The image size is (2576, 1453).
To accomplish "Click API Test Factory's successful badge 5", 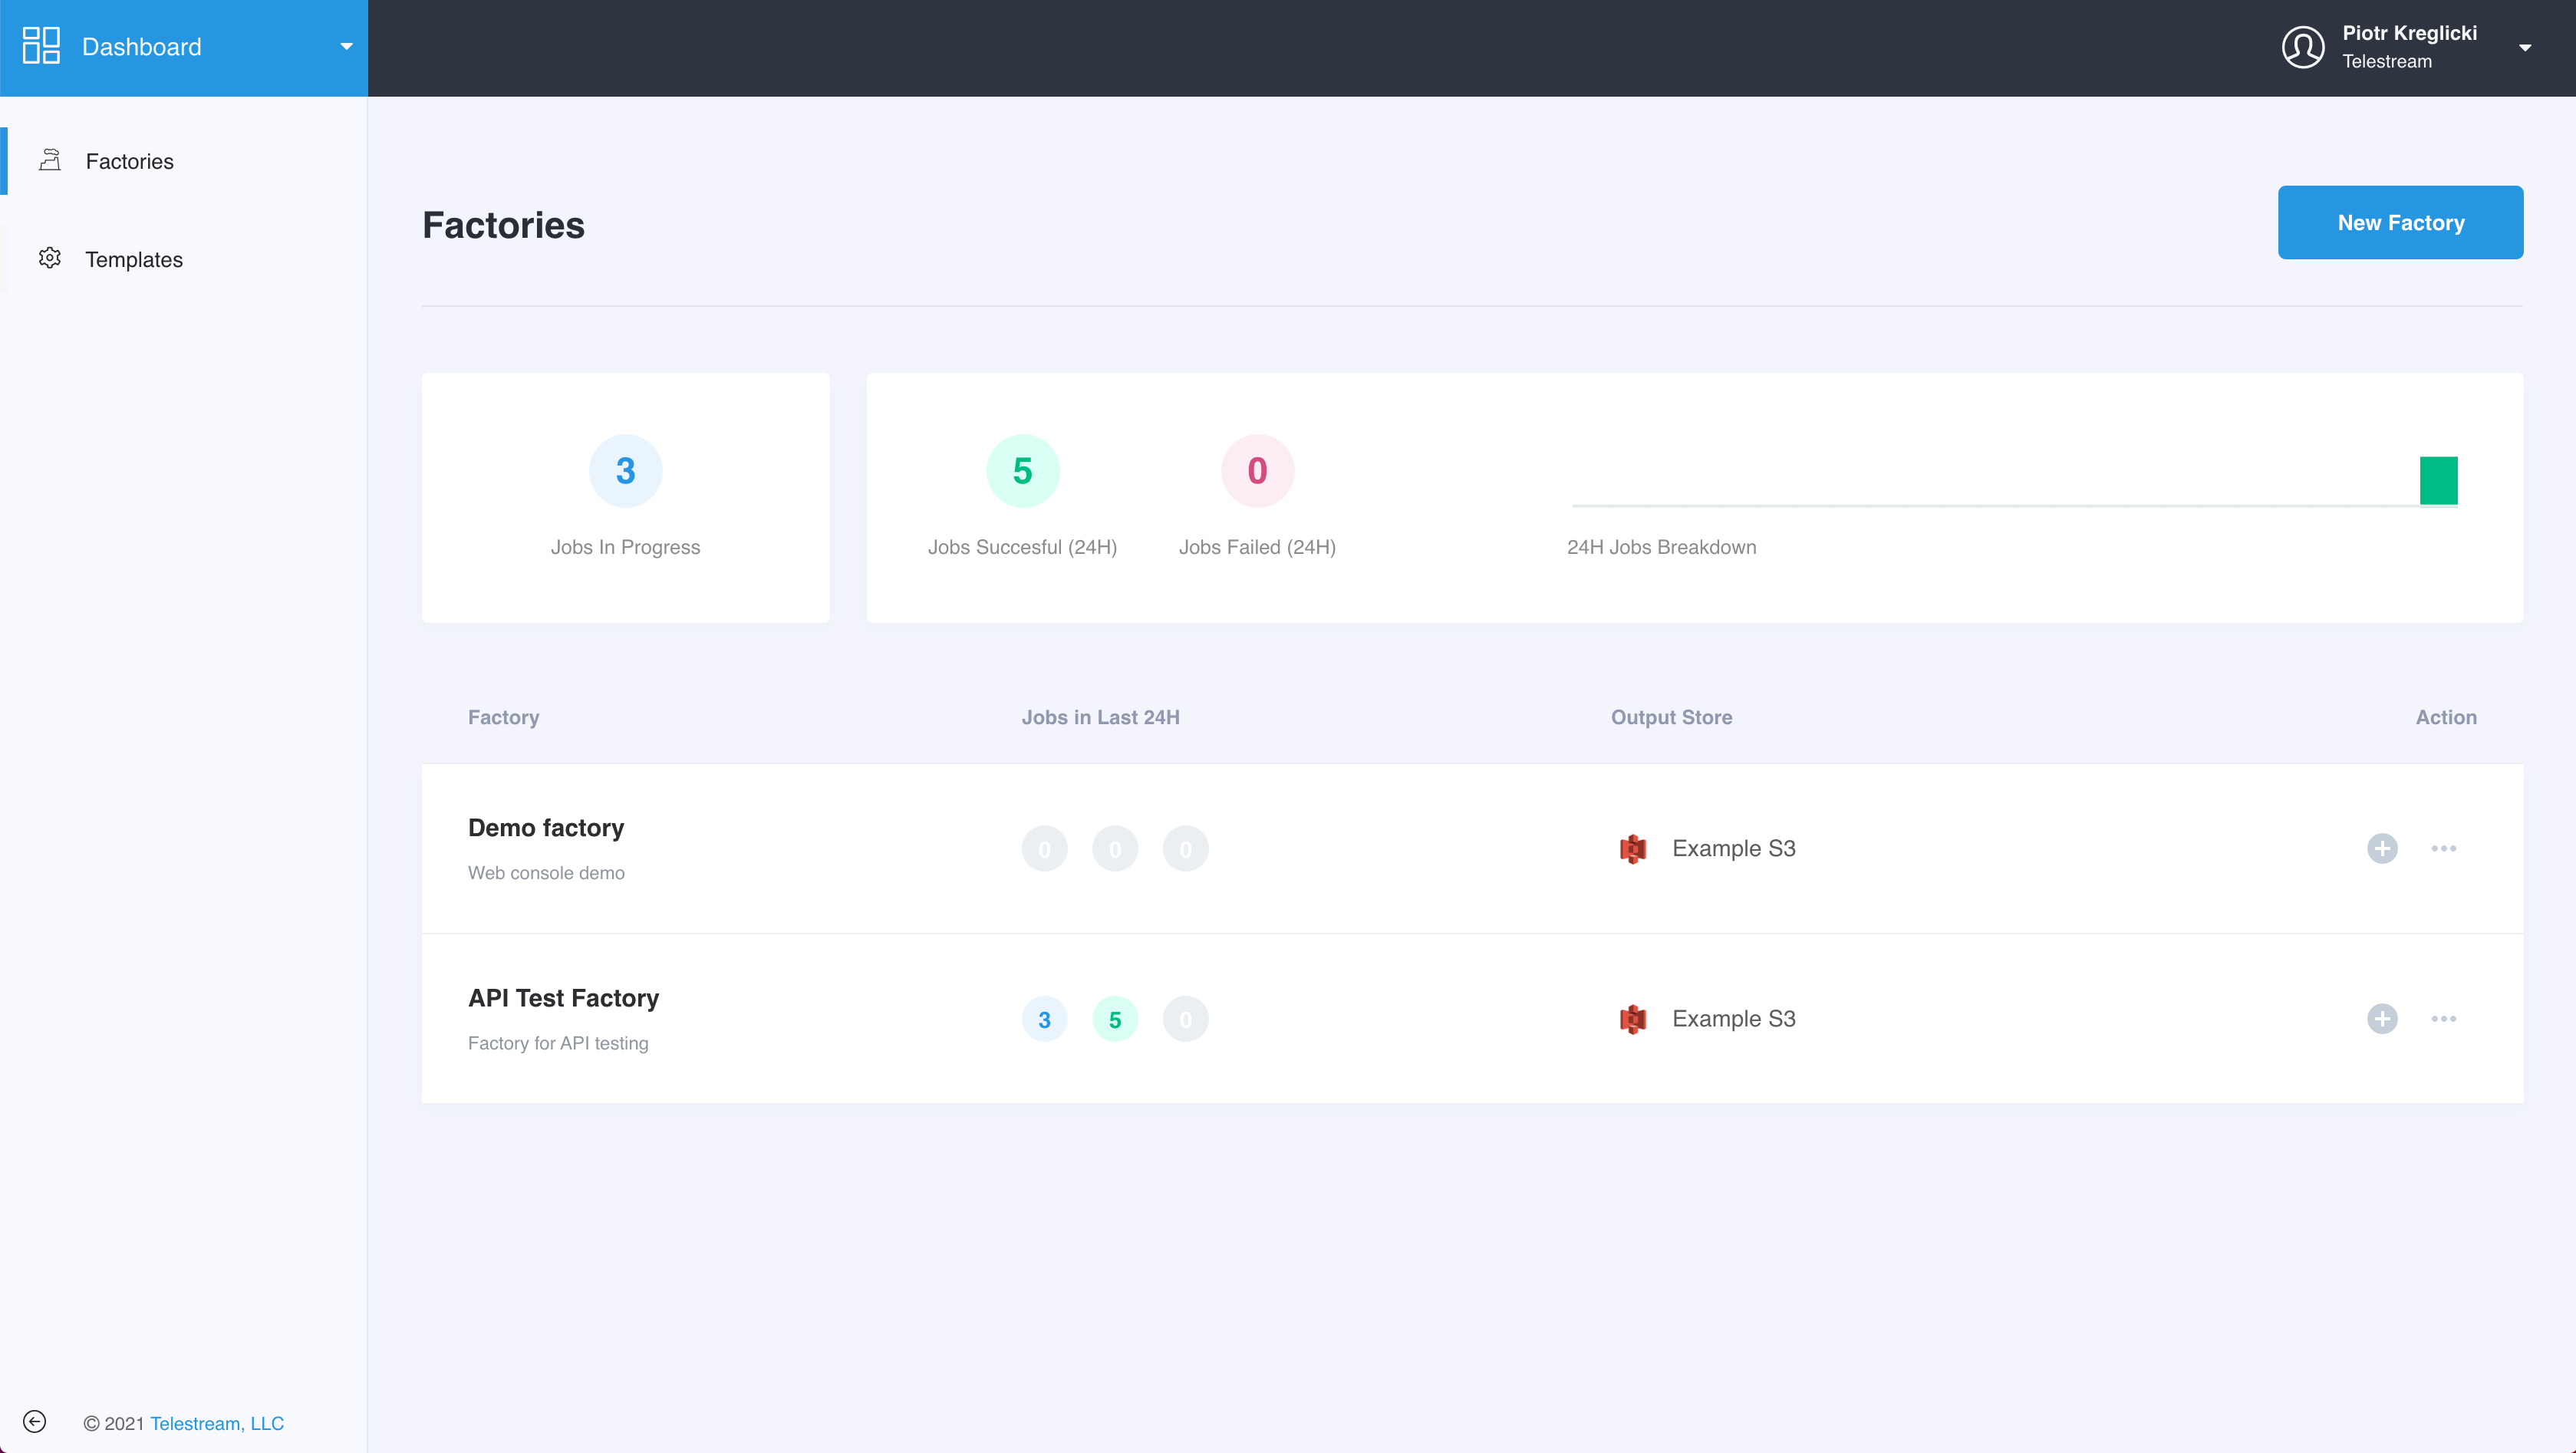I will pos(1115,1019).
